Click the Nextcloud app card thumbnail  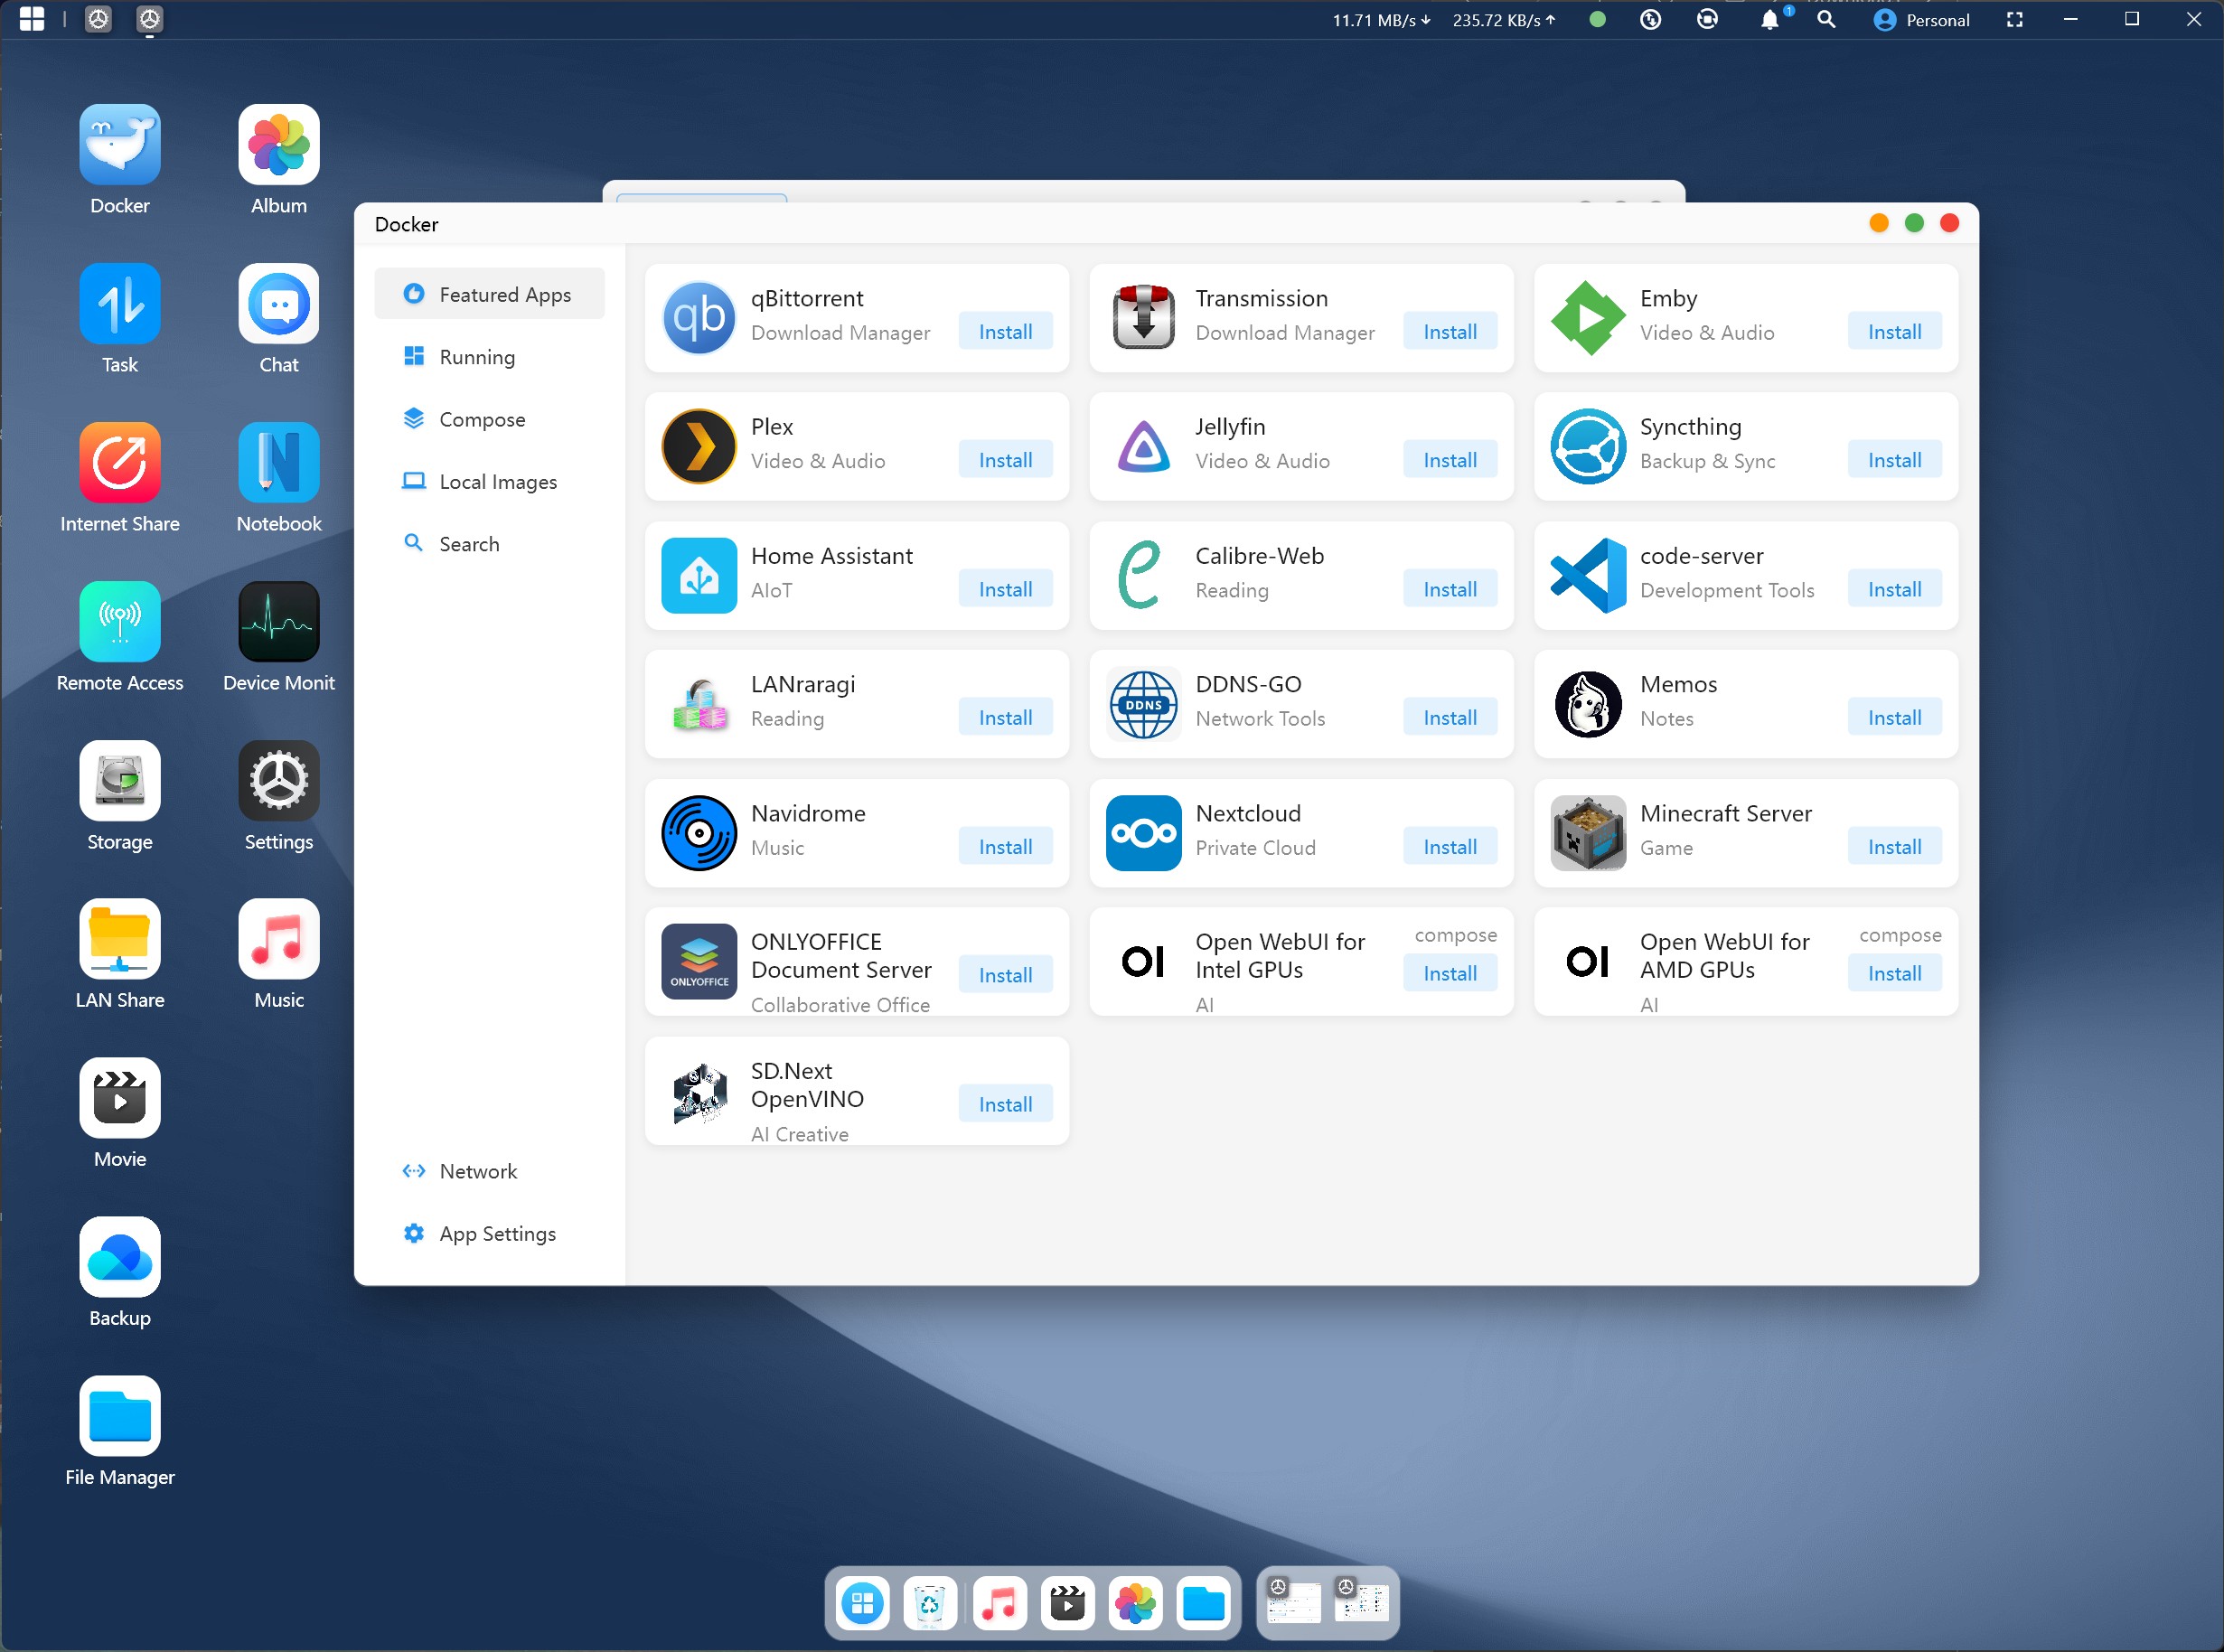(x=1143, y=833)
